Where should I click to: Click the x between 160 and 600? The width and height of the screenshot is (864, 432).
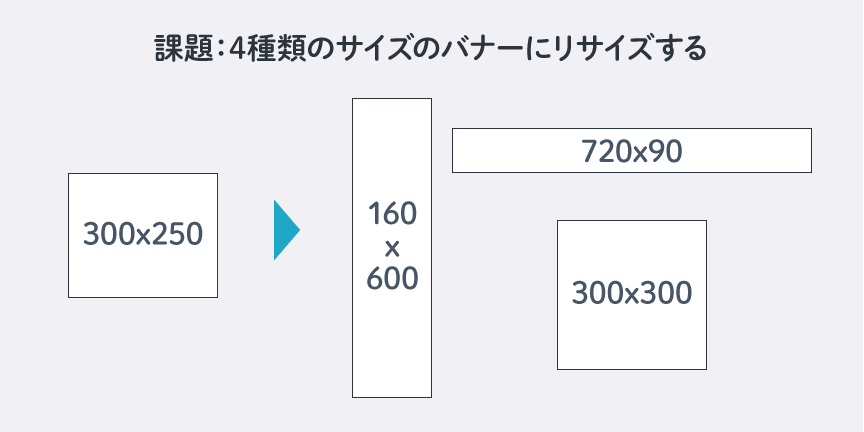point(392,247)
